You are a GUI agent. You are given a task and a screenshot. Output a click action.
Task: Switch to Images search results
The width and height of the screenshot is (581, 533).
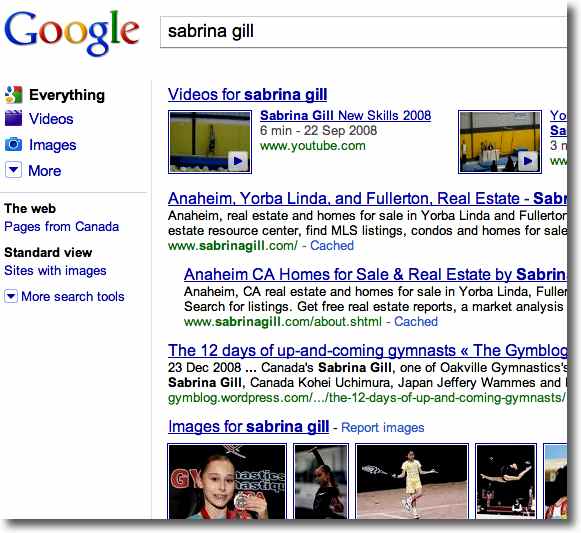(53, 145)
